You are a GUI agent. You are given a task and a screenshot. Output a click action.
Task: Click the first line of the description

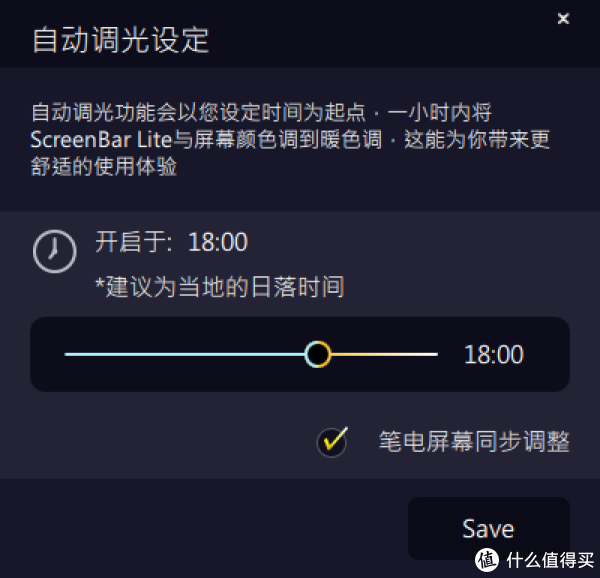(x=261, y=112)
